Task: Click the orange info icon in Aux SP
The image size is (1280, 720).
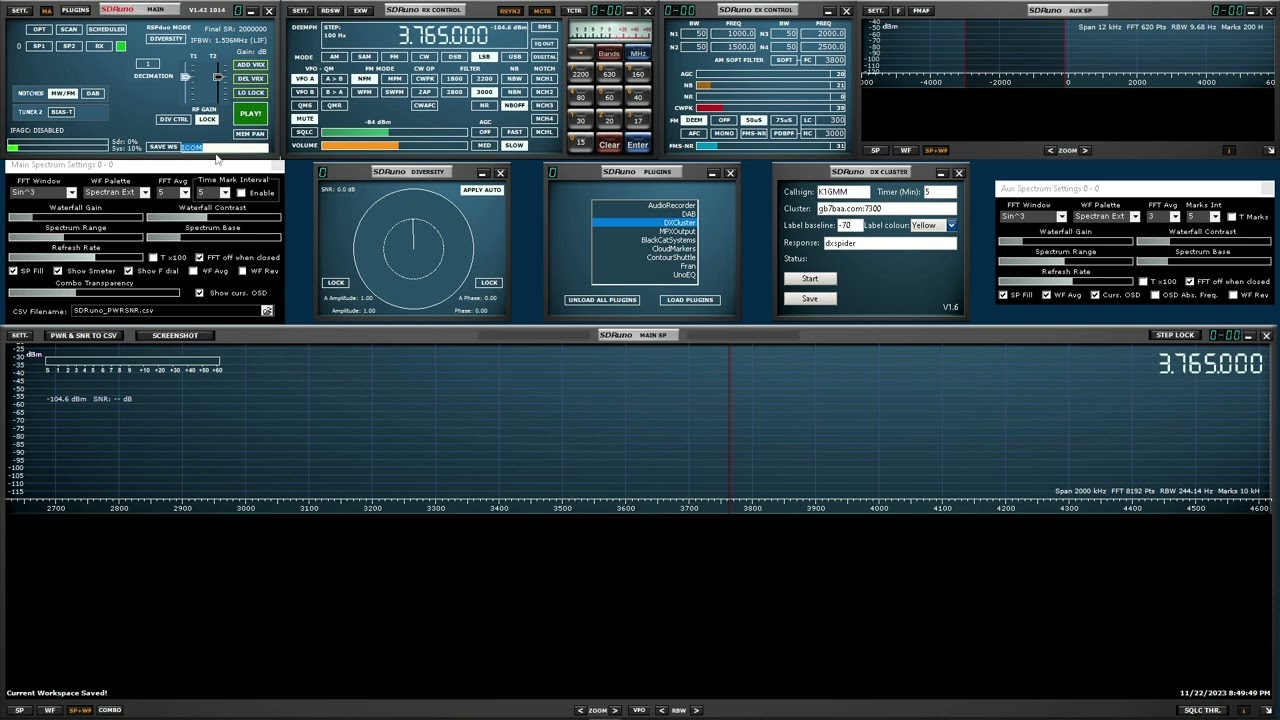Action: (1229, 150)
